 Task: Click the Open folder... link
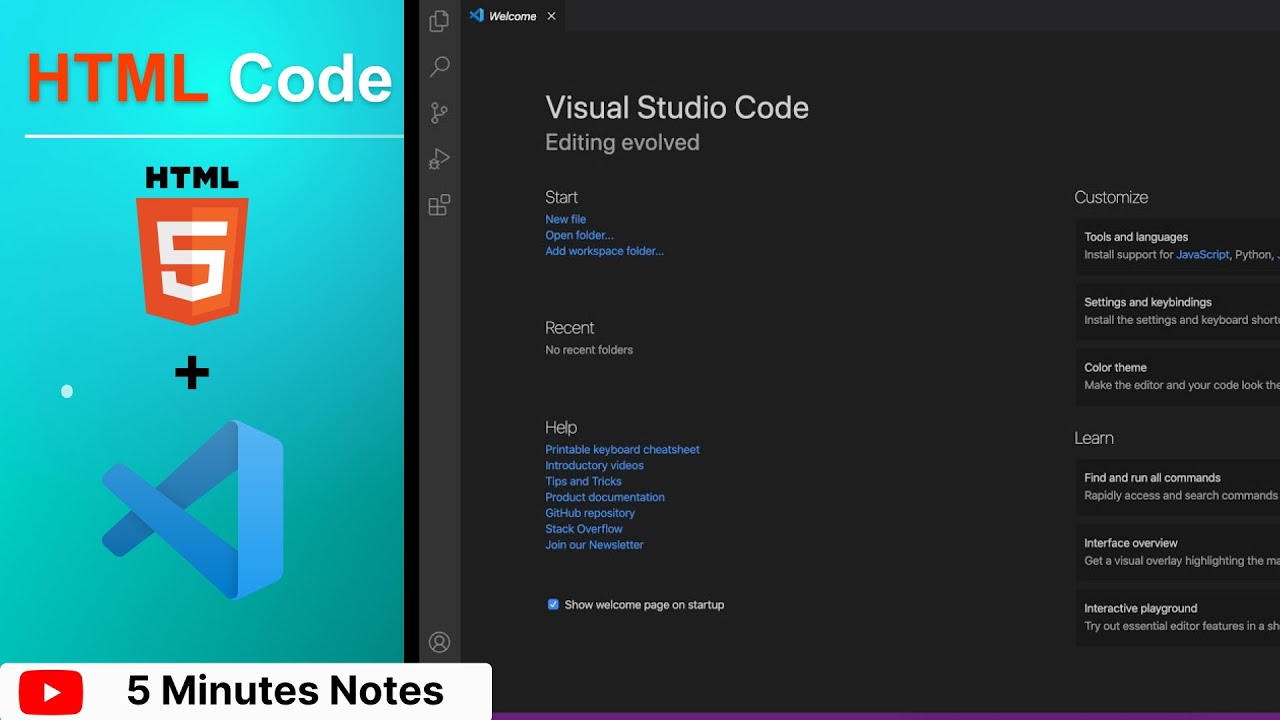coord(579,235)
